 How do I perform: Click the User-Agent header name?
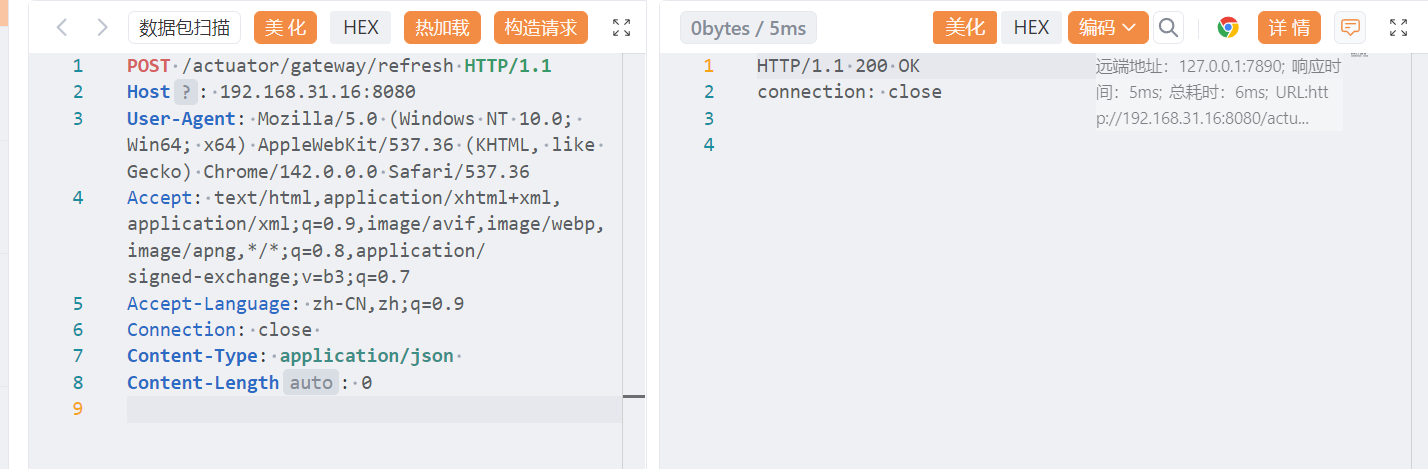point(182,118)
